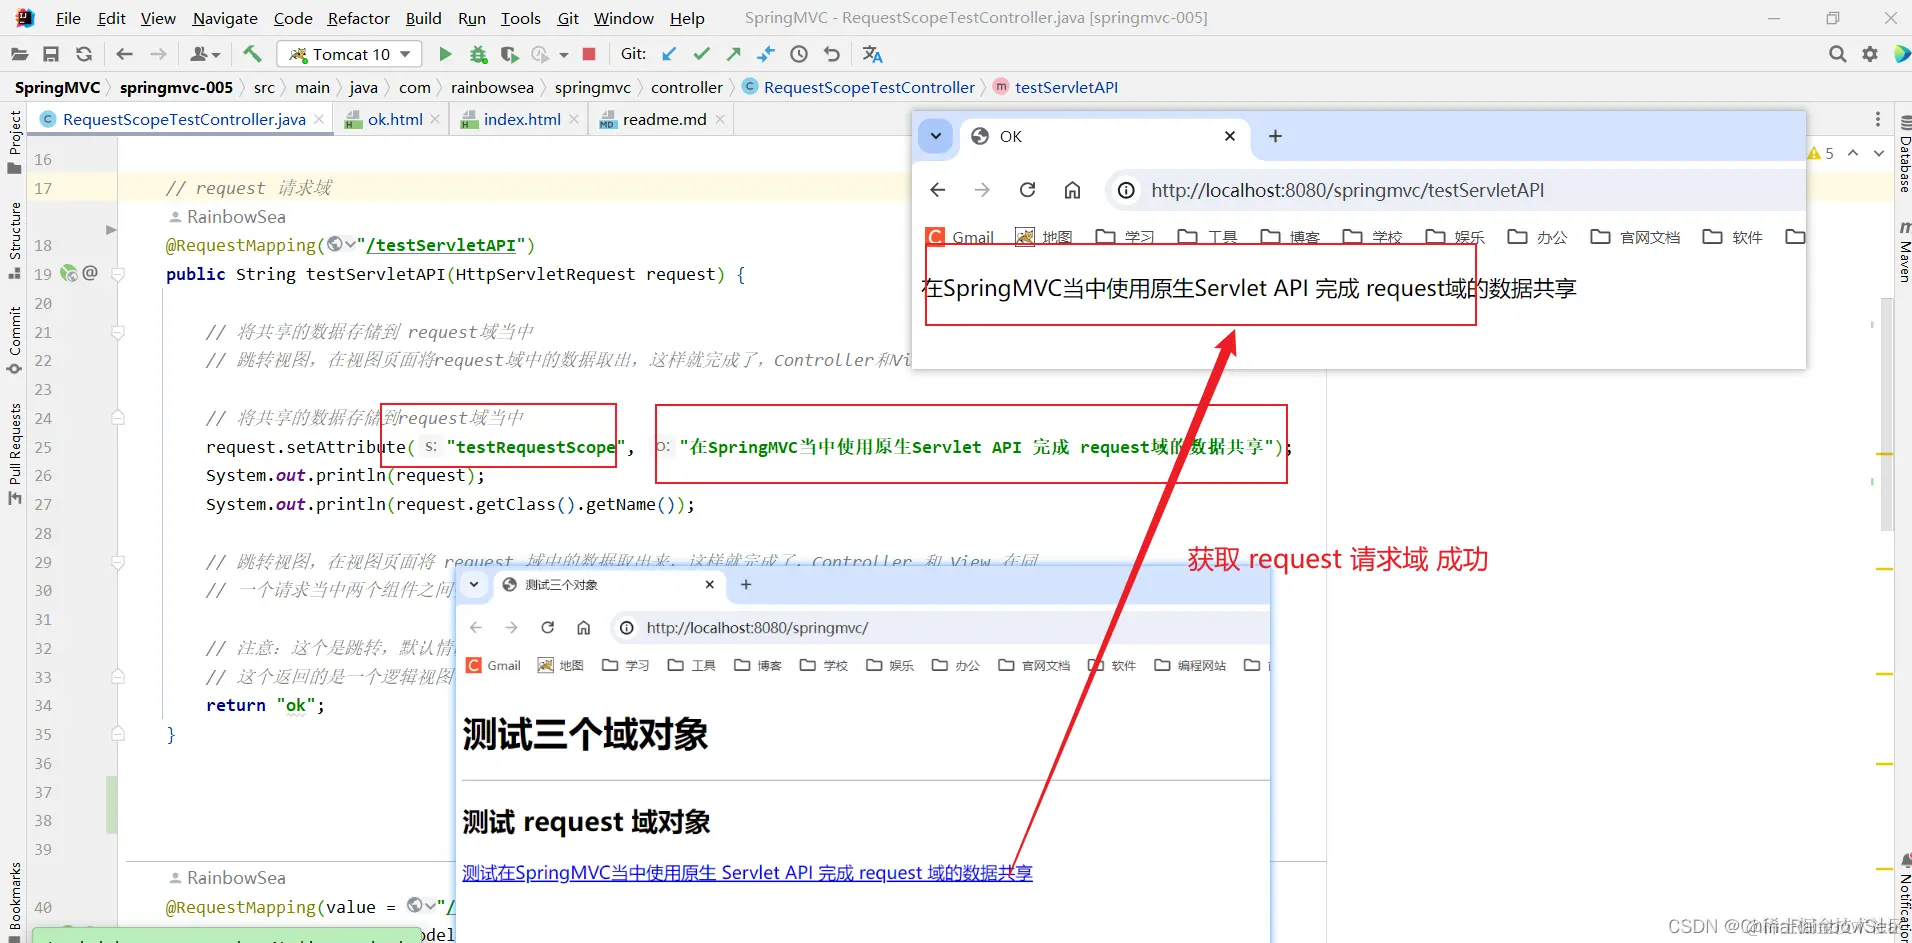
Task: Open the Gmail bookmark in the OK browser
Action: (960, 237)
